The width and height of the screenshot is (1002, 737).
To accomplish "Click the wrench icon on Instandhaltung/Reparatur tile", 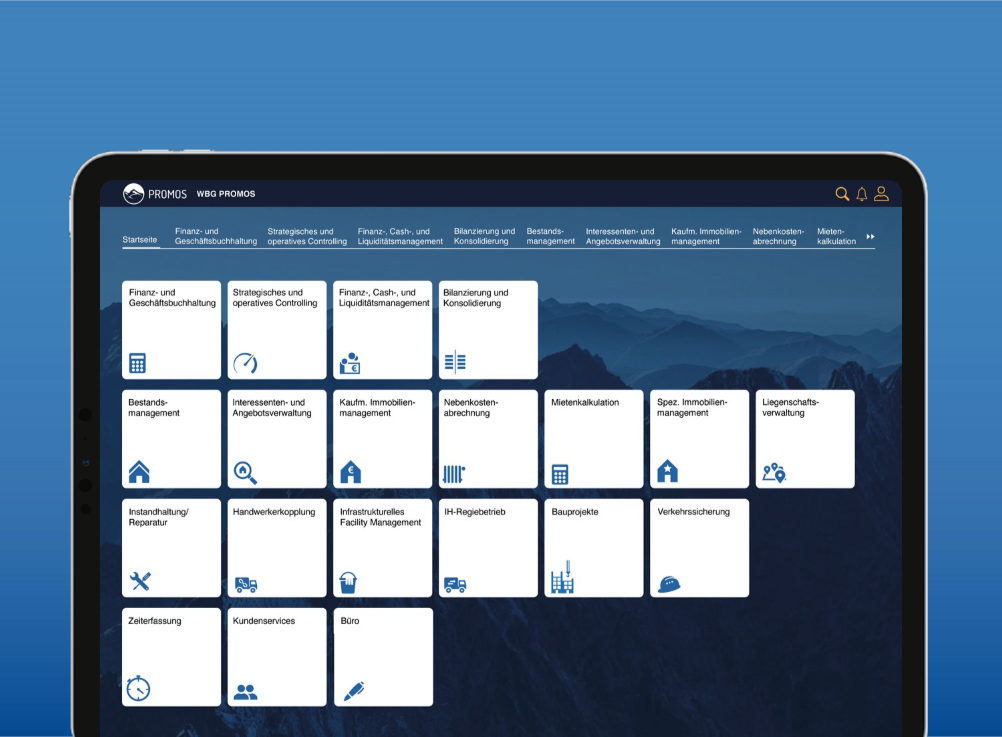I will [x=140, y=582].
